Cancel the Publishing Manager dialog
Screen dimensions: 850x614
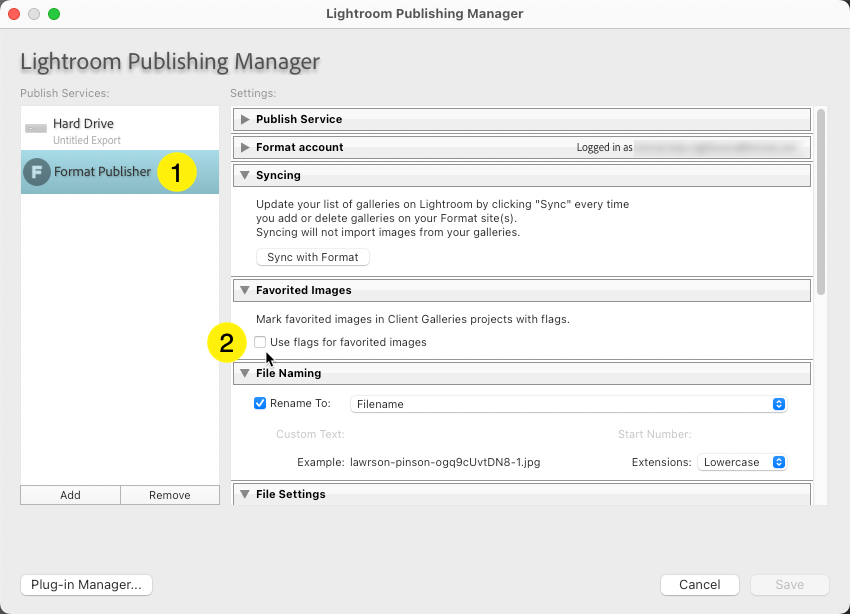click(699, 584)
